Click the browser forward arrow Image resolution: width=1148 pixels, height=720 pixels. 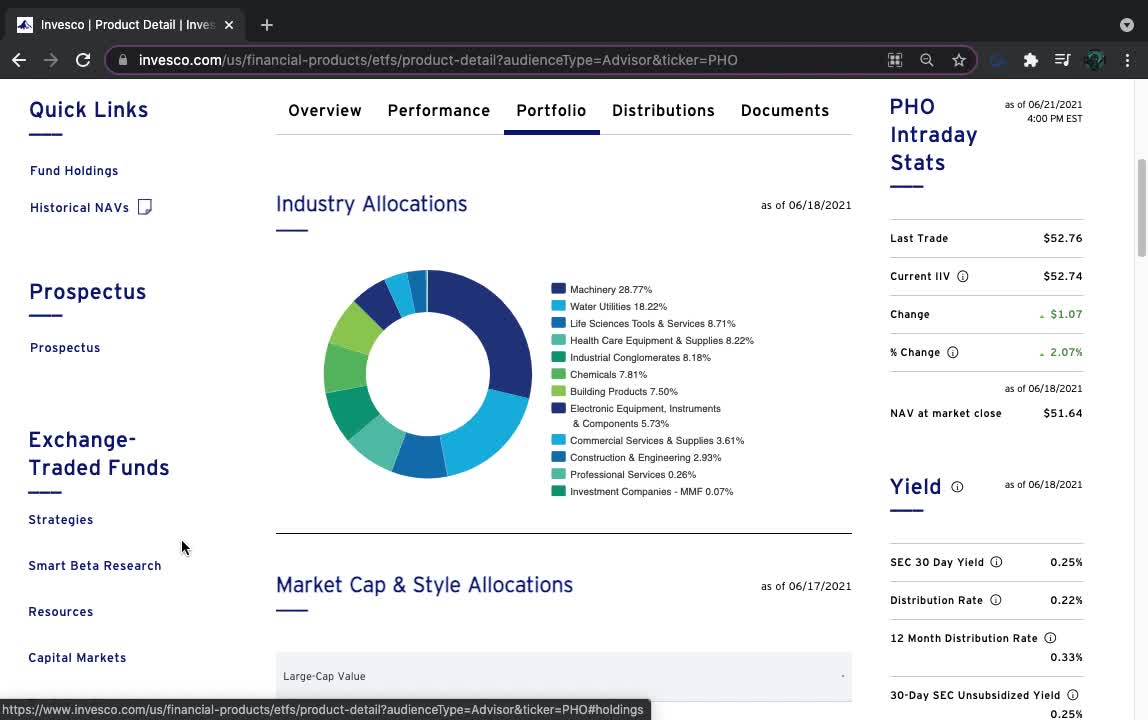point(51,60)
